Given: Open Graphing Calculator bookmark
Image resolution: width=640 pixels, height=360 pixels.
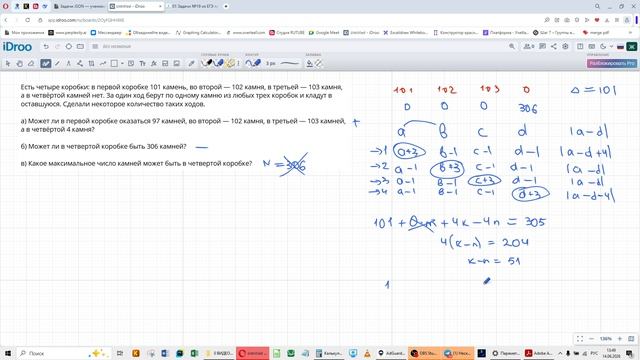Looking at the screenshot, I should tap(198, 32).
